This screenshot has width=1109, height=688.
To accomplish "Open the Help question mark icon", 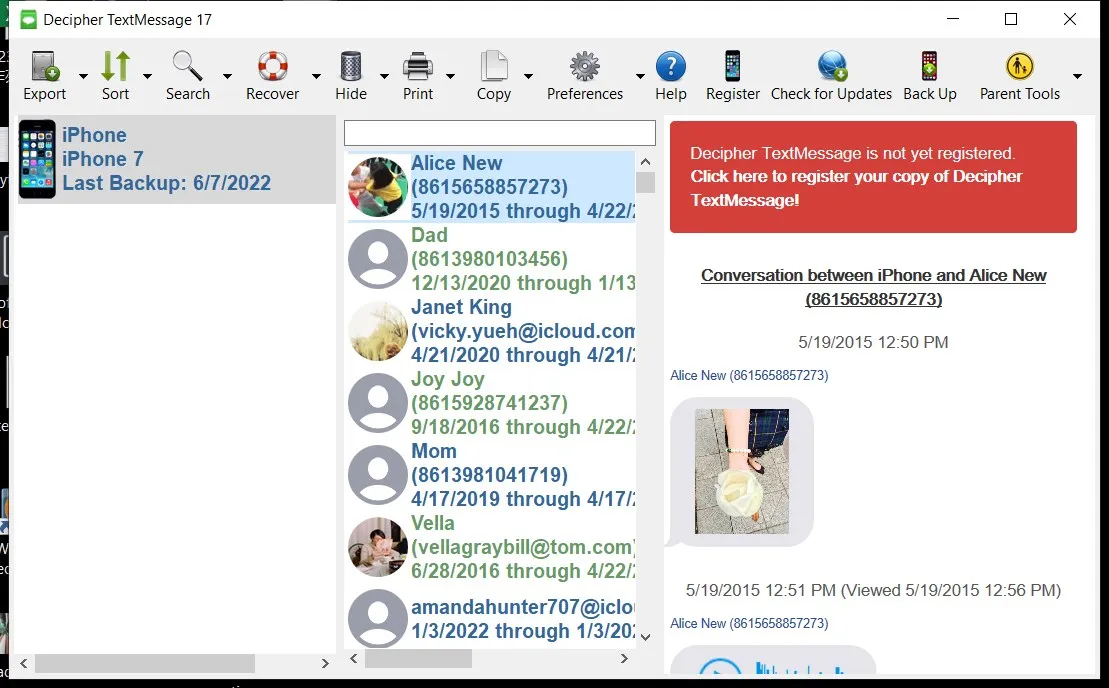I will [670, 66].
